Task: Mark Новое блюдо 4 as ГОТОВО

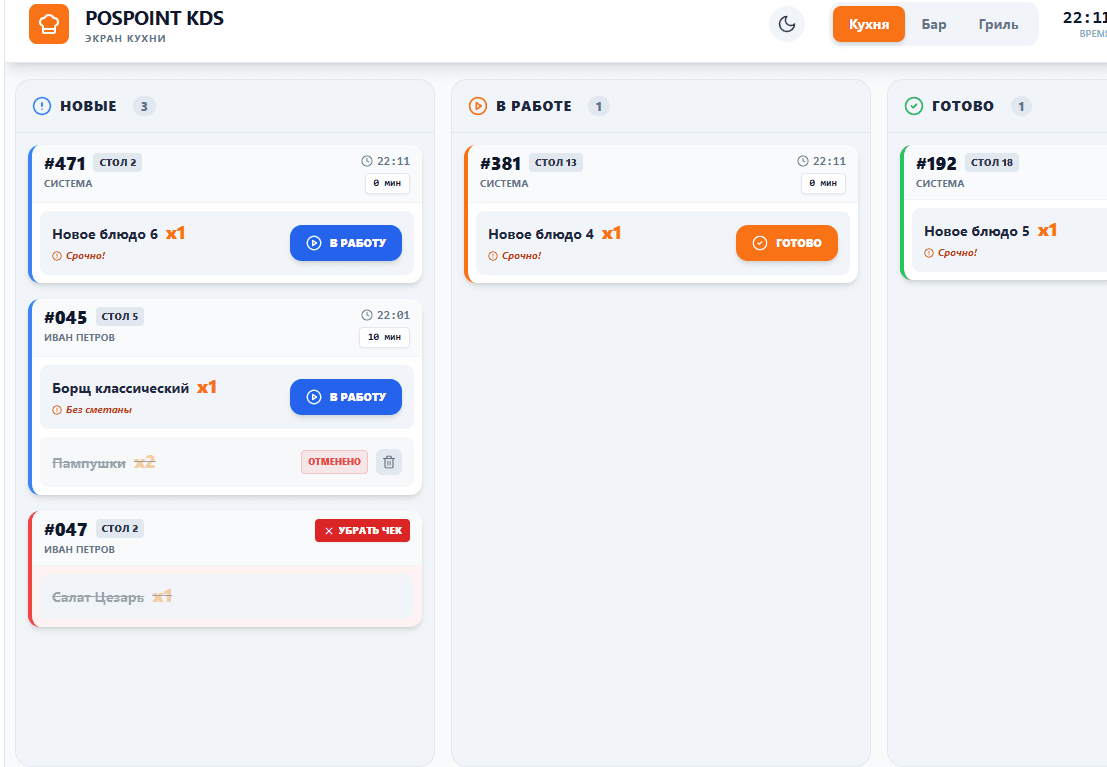Action: tap(786, 243)
